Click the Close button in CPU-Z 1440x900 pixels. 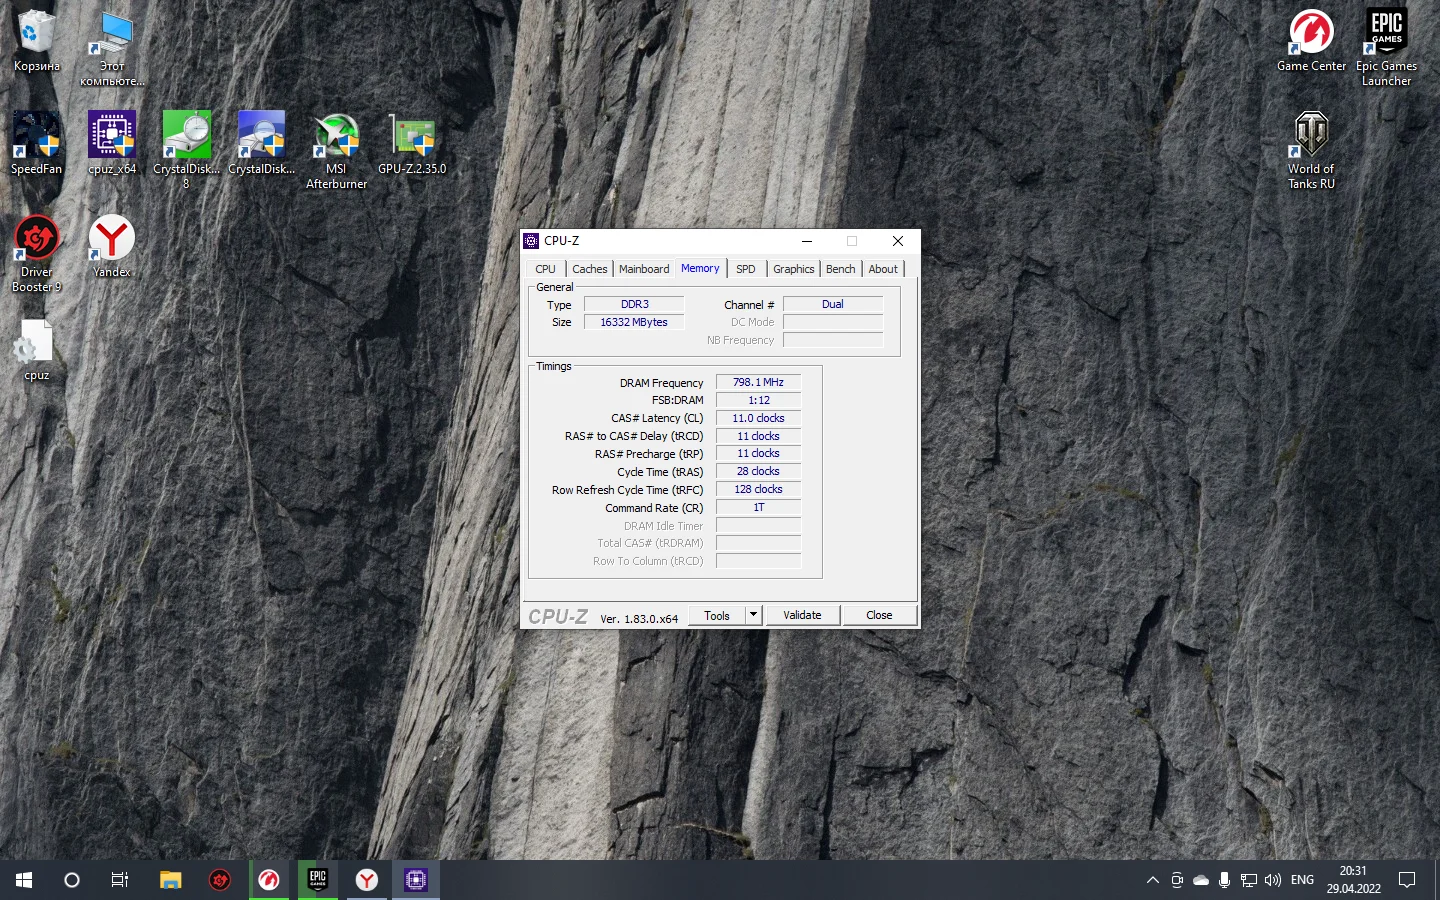(879, 615)
